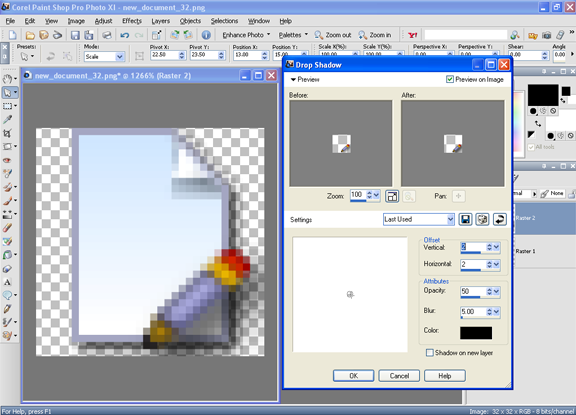576x415 pixels.
Task: Toggle the fit-to-window preview icon beside Zoom
Action: (392, 196)
